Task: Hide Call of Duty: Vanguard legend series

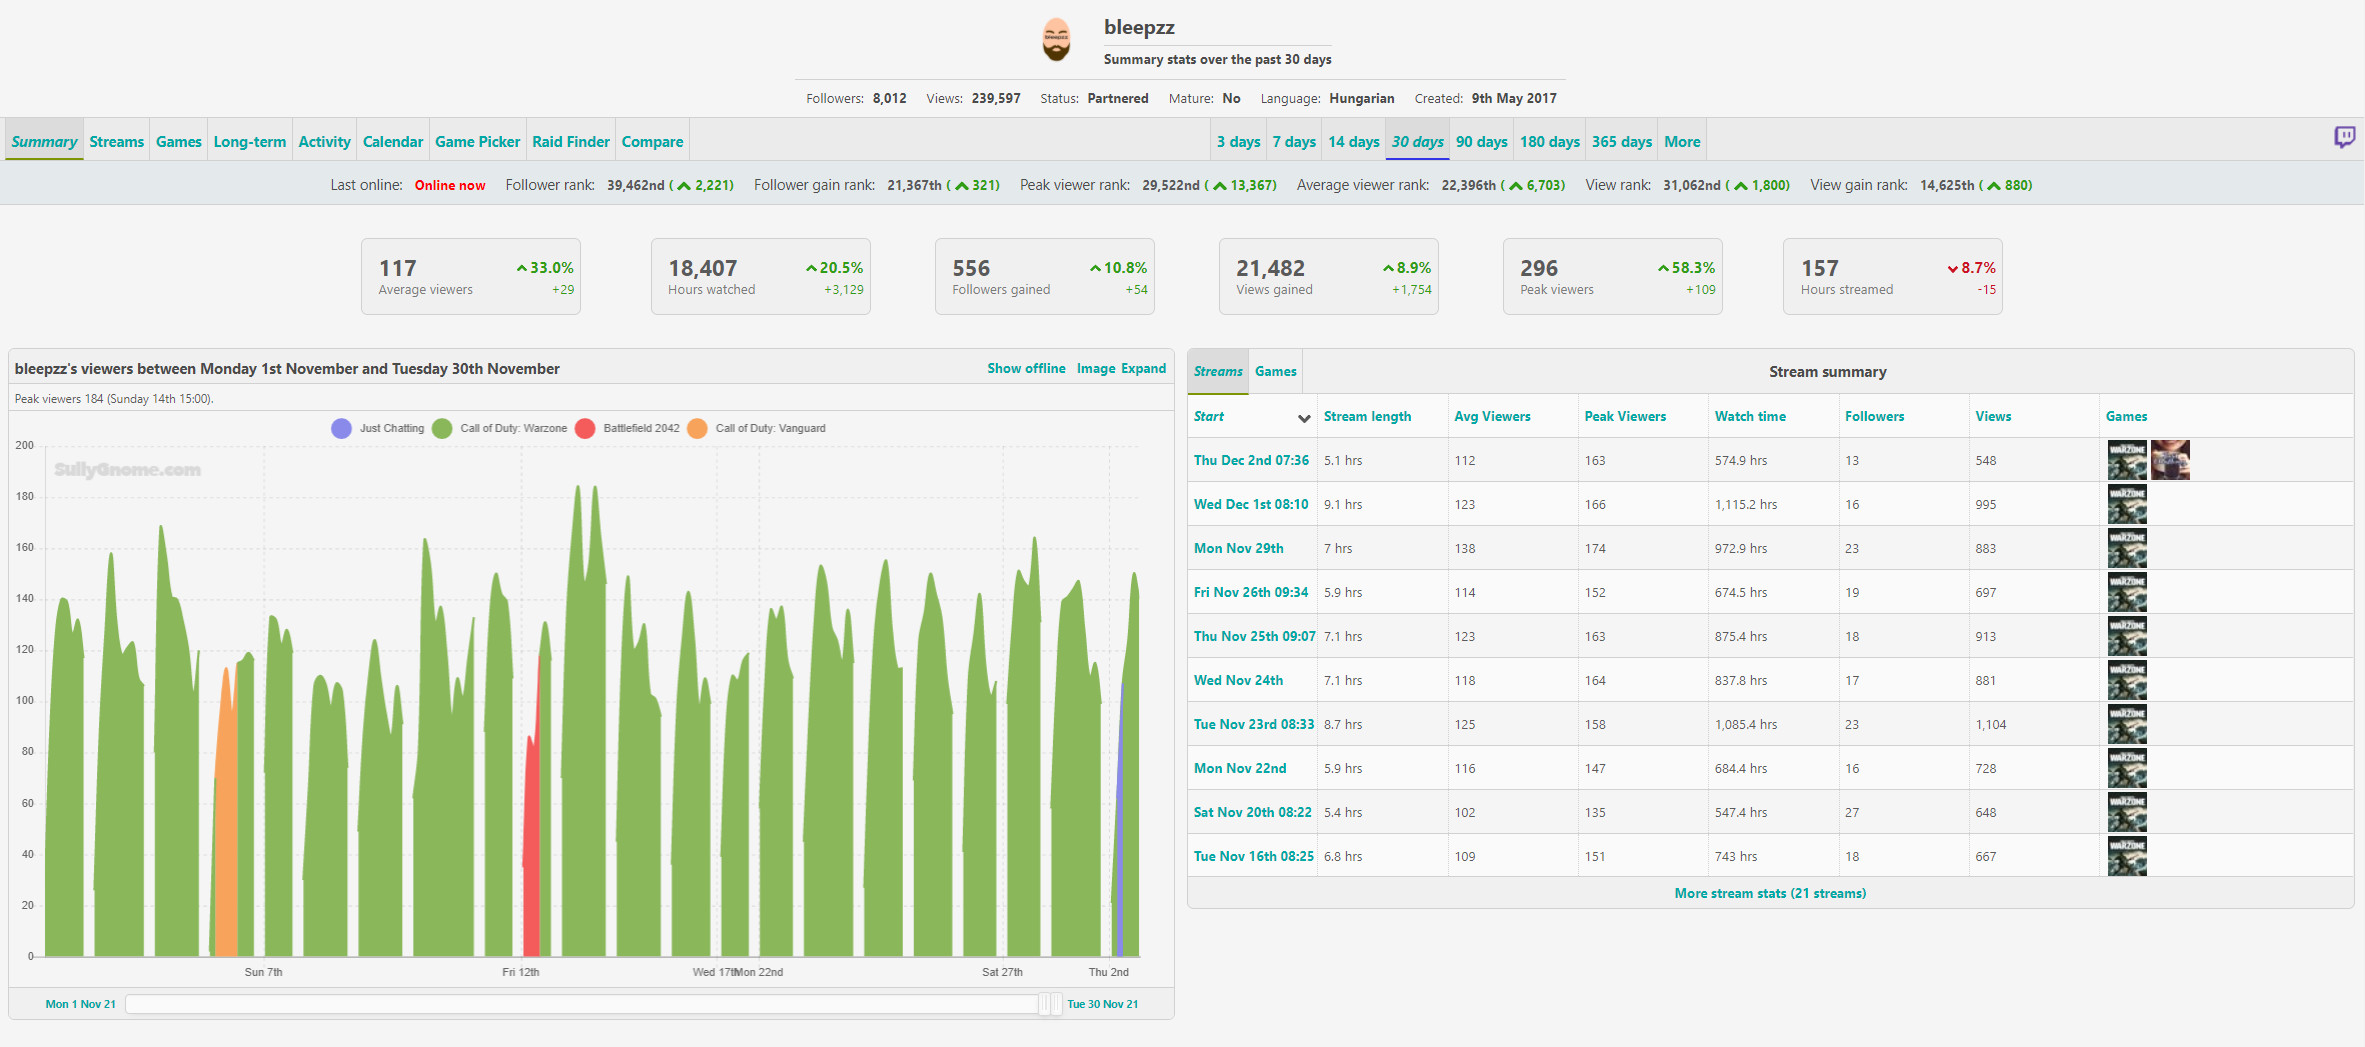Action: coord(698,428)
